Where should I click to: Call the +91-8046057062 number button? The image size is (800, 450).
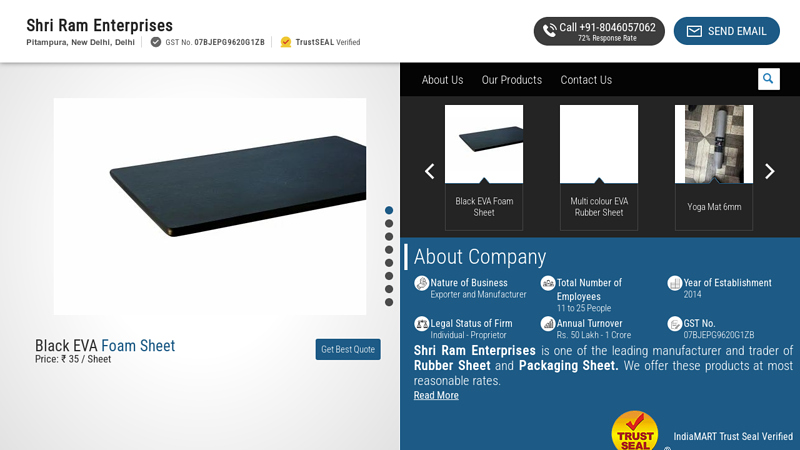[599, 31]
